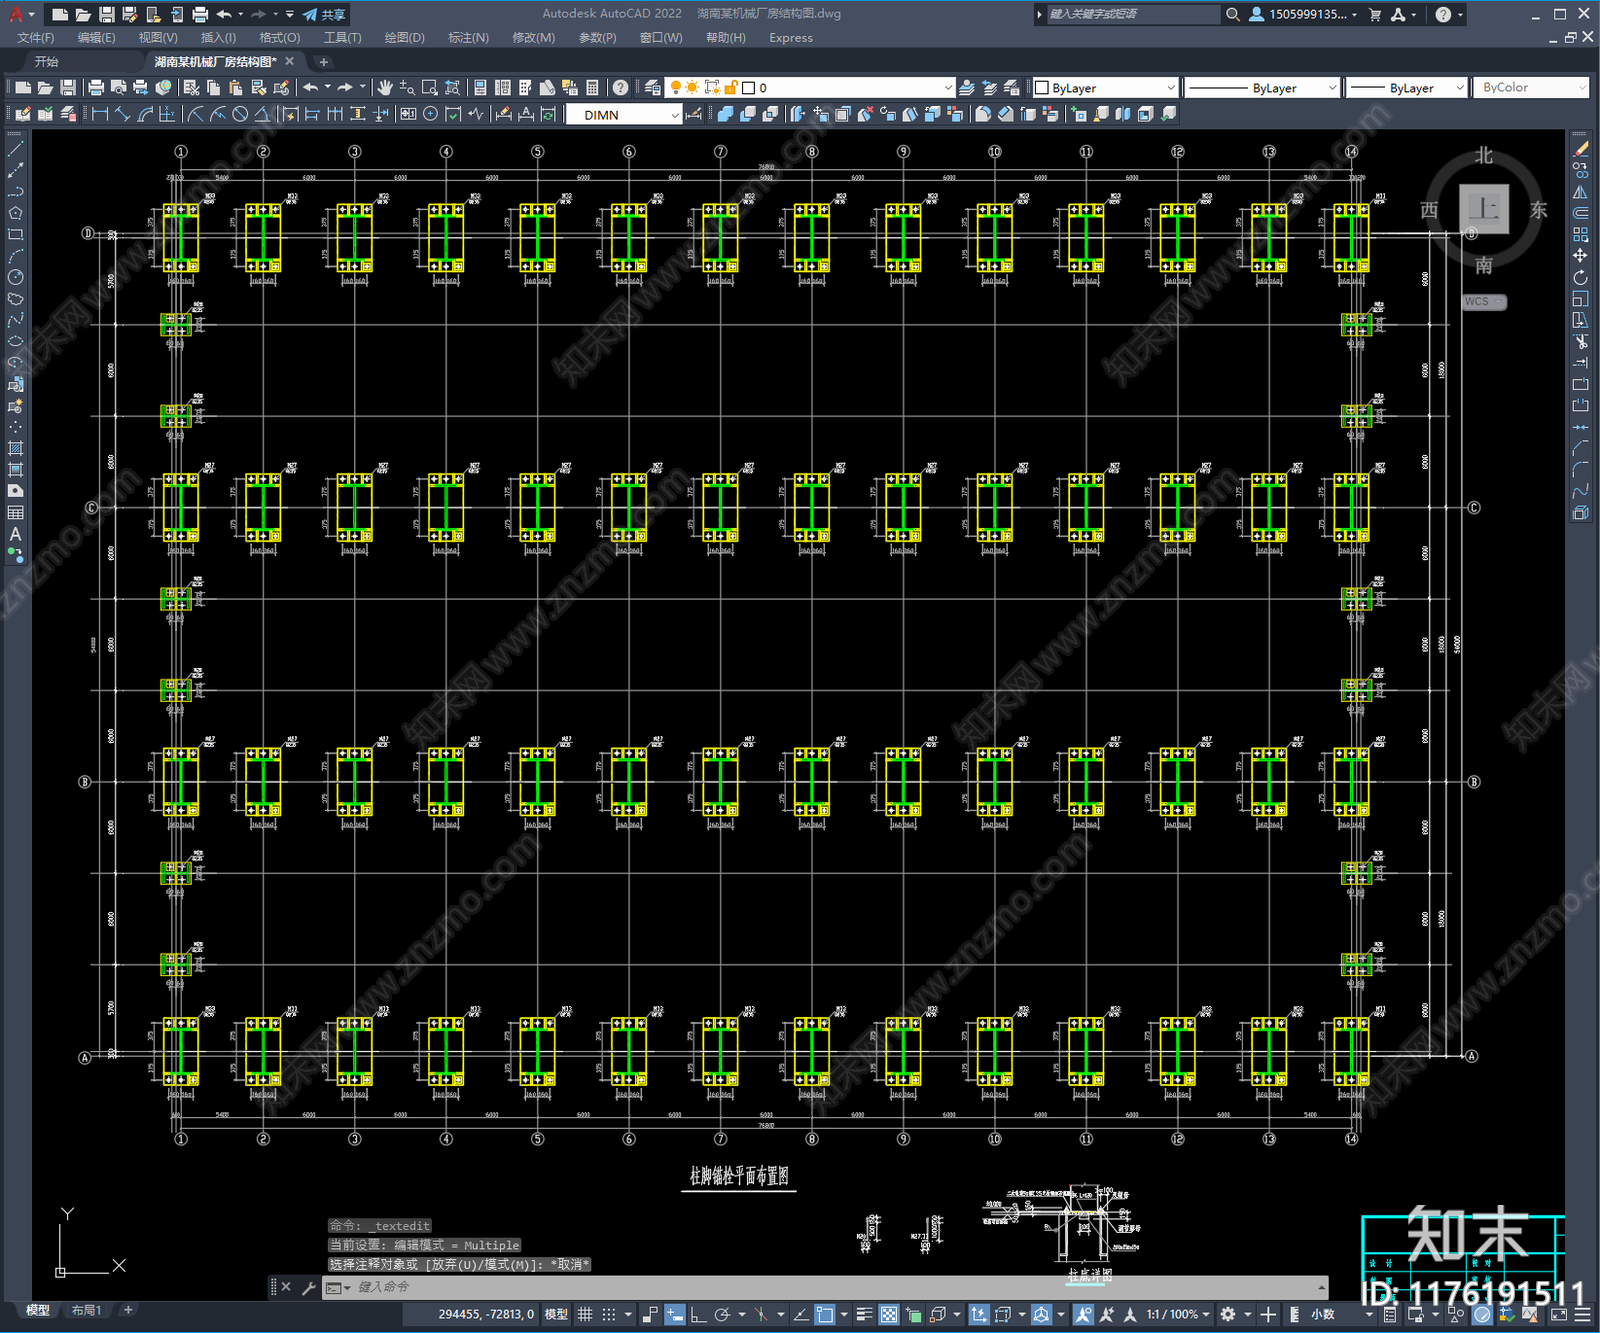Viewport: 1600px width, 1333px height.
Task: Toggle lineweight display in status bar
Action: coord(864,1314)
